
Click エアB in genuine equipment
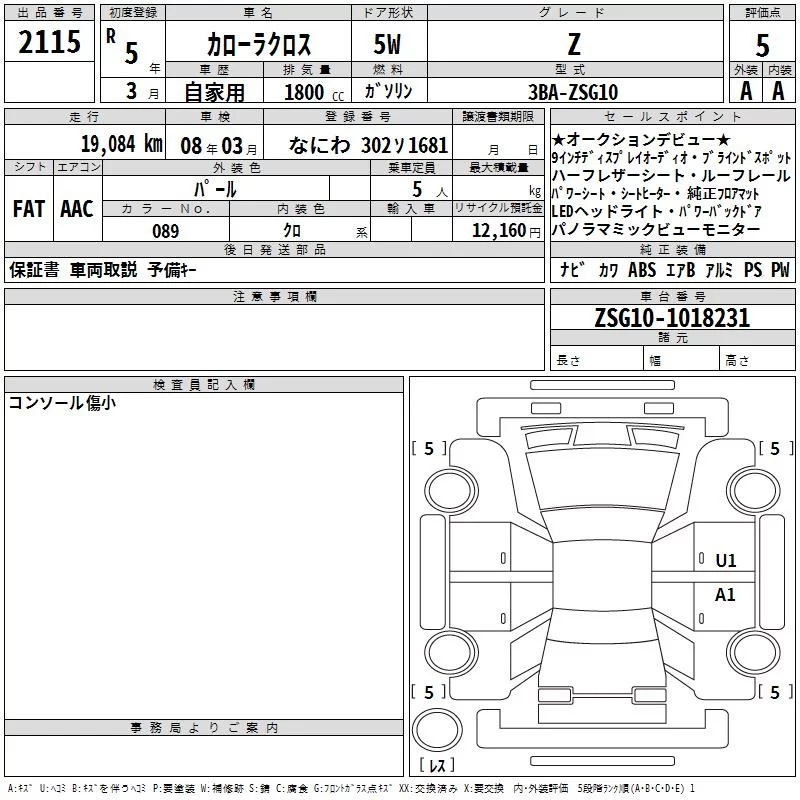pyautogui.click(x=680, y=270)
